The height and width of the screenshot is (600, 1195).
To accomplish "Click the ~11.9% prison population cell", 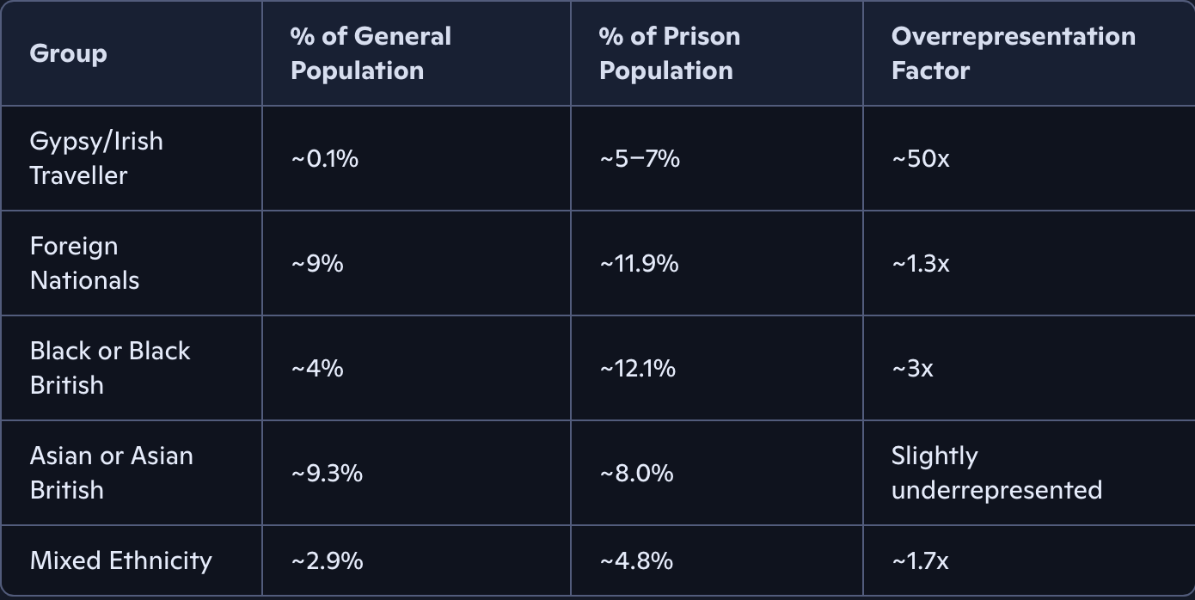I will pyautogui.click(x=639, y=264).
